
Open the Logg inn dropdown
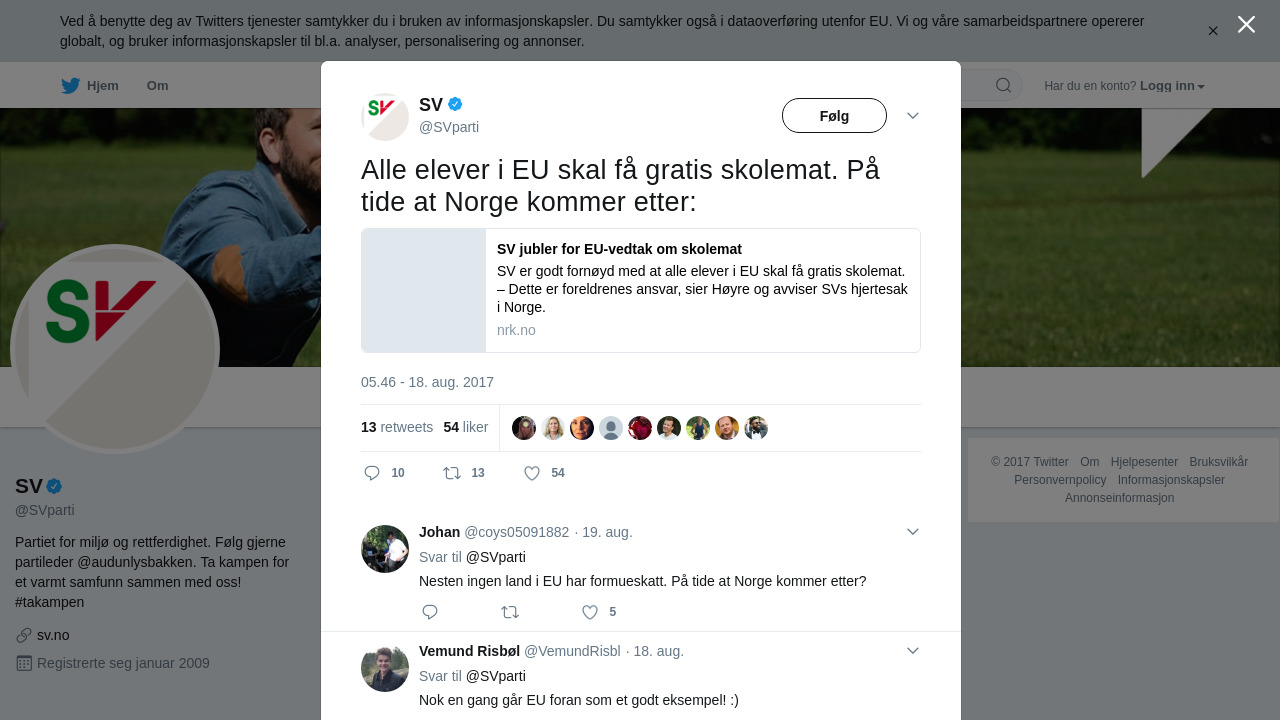[x=1172, y=86]
